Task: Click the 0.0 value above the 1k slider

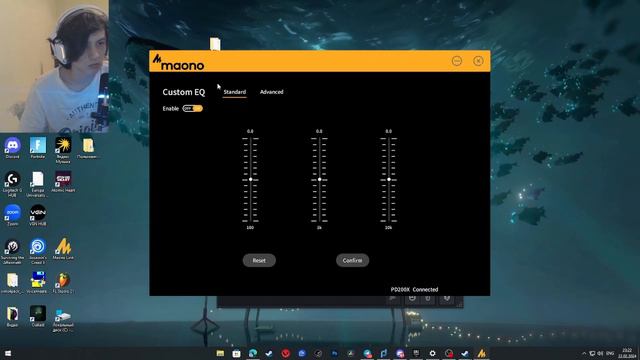Action: [319, 131]
